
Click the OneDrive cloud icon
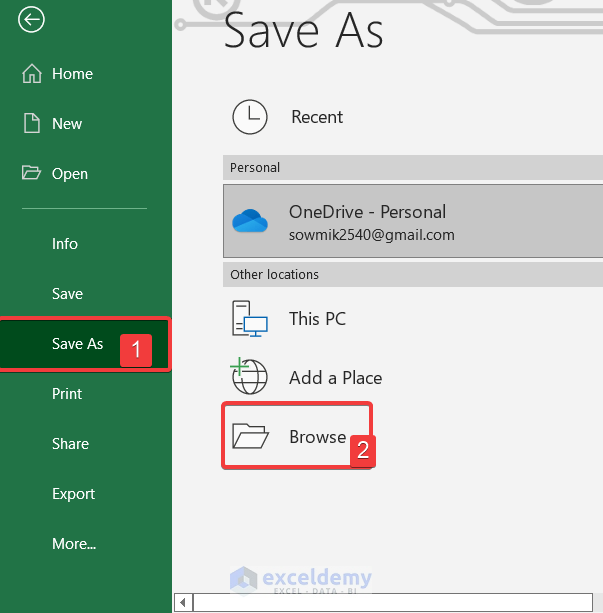click(250, 221)
